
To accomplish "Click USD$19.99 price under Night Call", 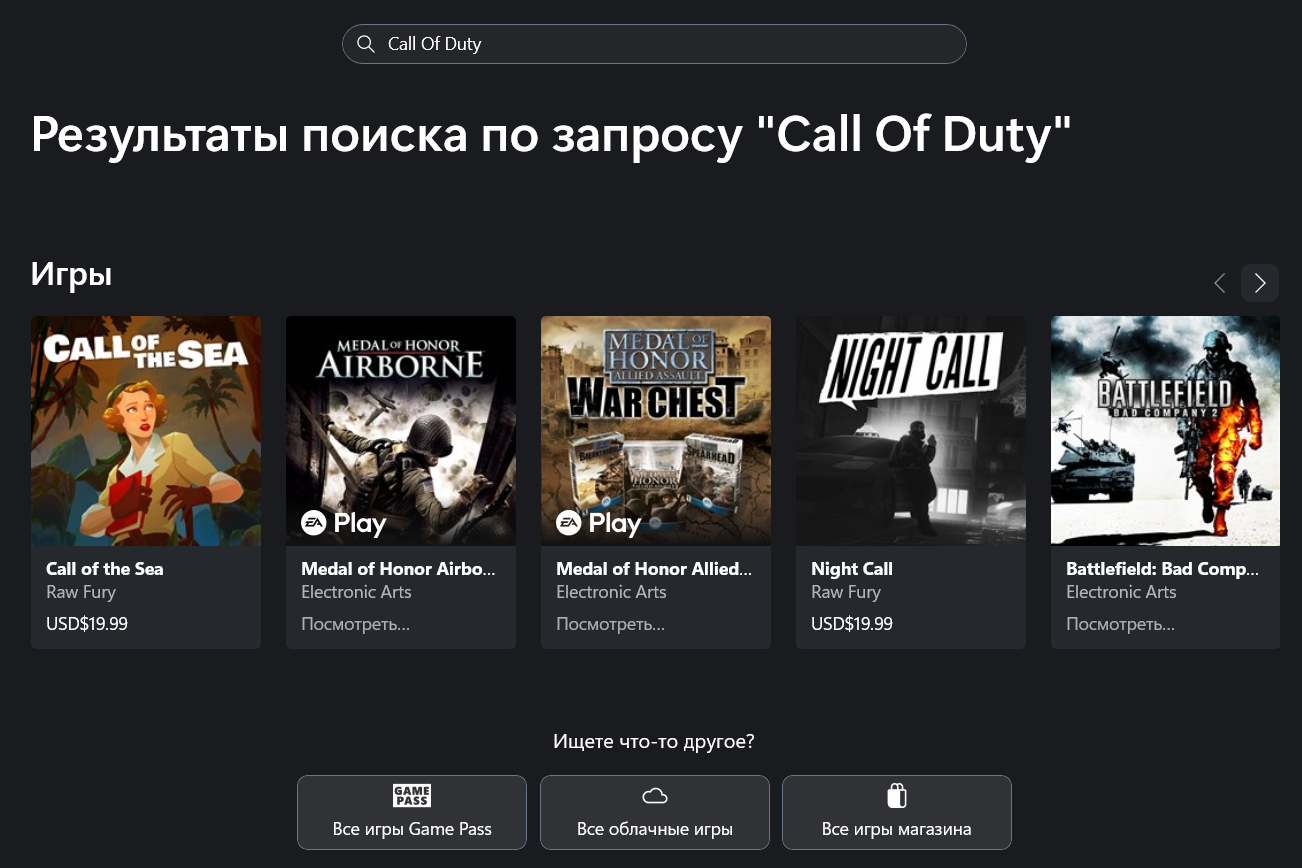I will point(852,624).
